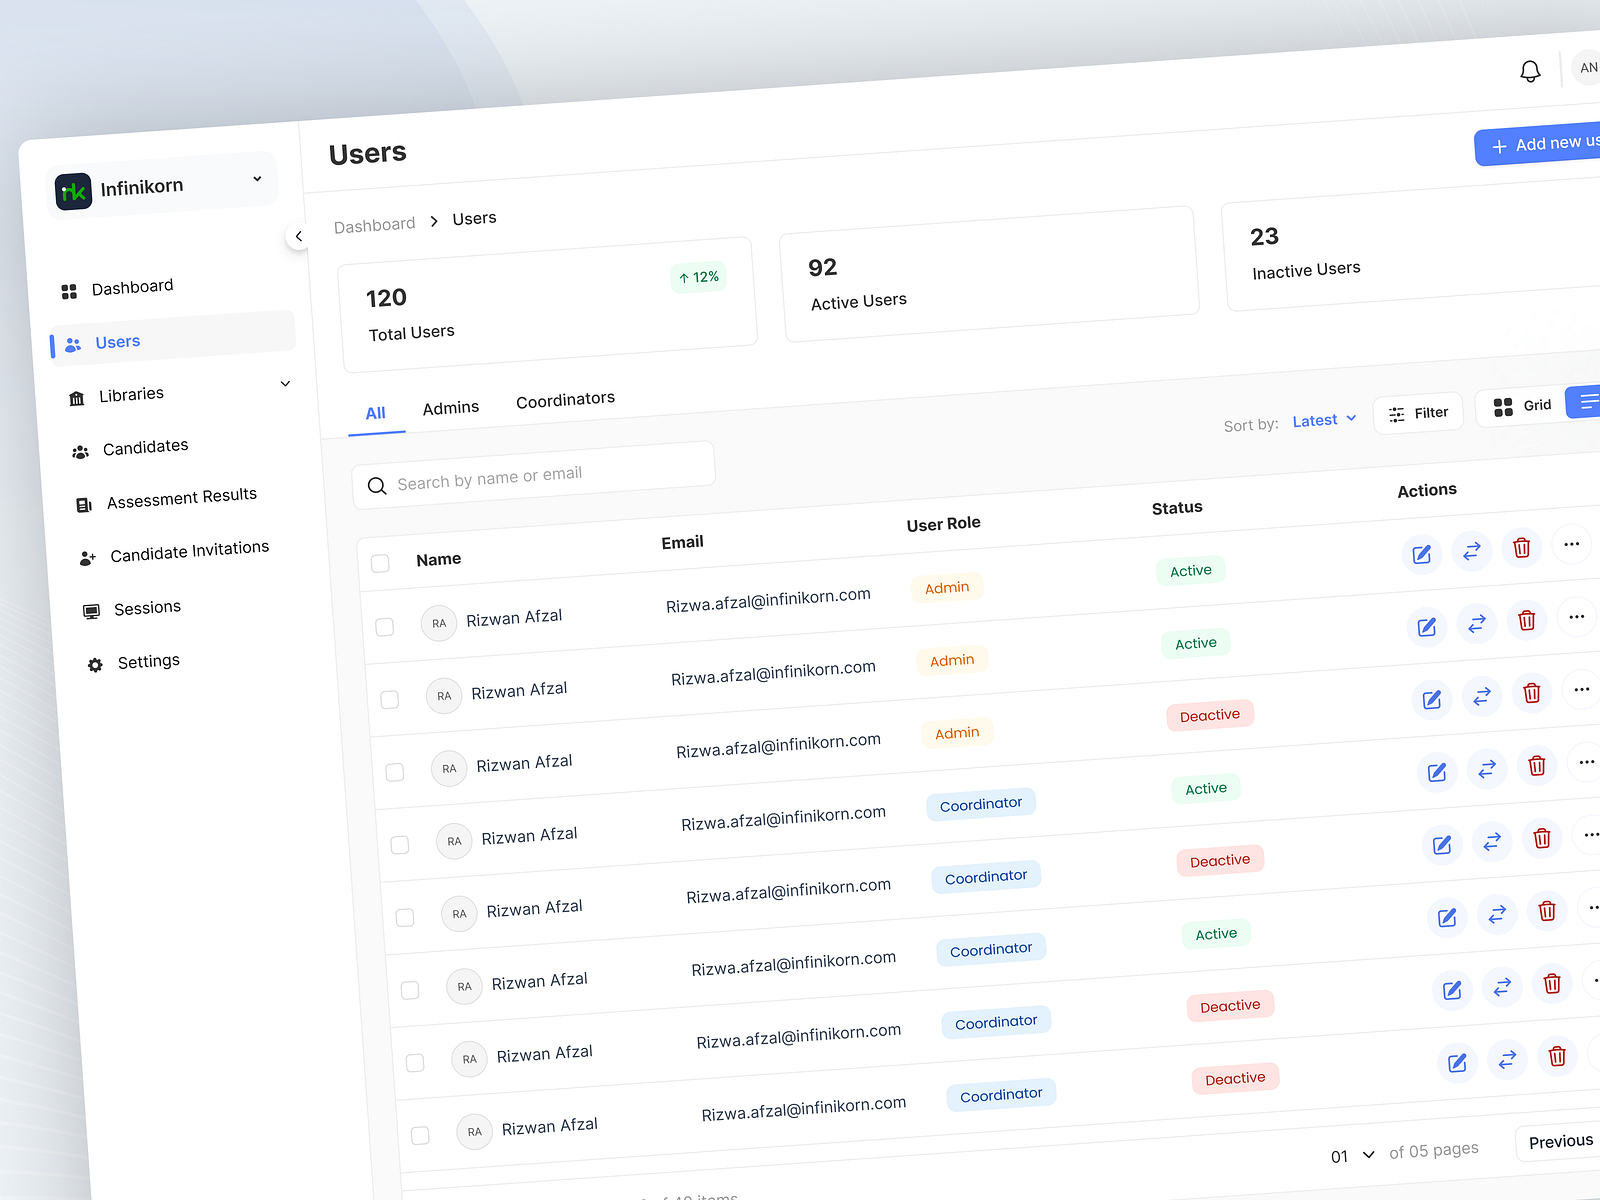
Task: Open more options for first Coordinator row
Action: point(1586,762)
